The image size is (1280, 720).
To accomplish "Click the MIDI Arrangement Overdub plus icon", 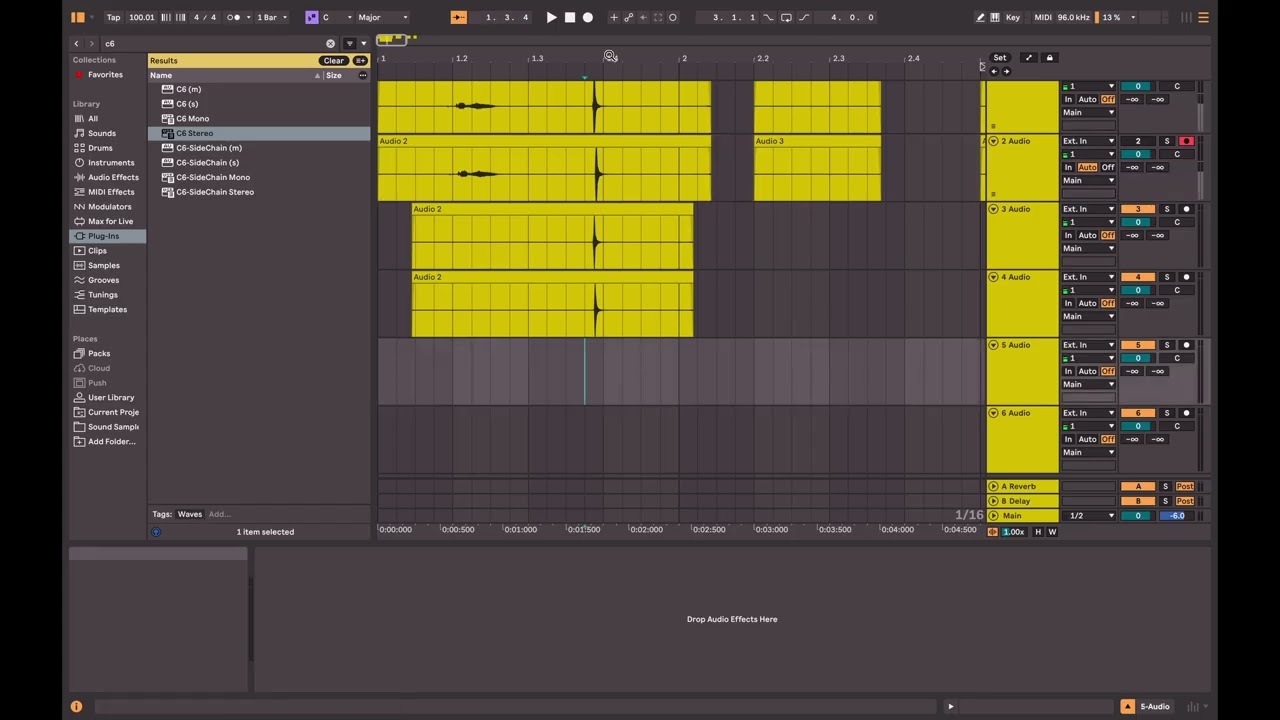I will (x=613, y=17).
